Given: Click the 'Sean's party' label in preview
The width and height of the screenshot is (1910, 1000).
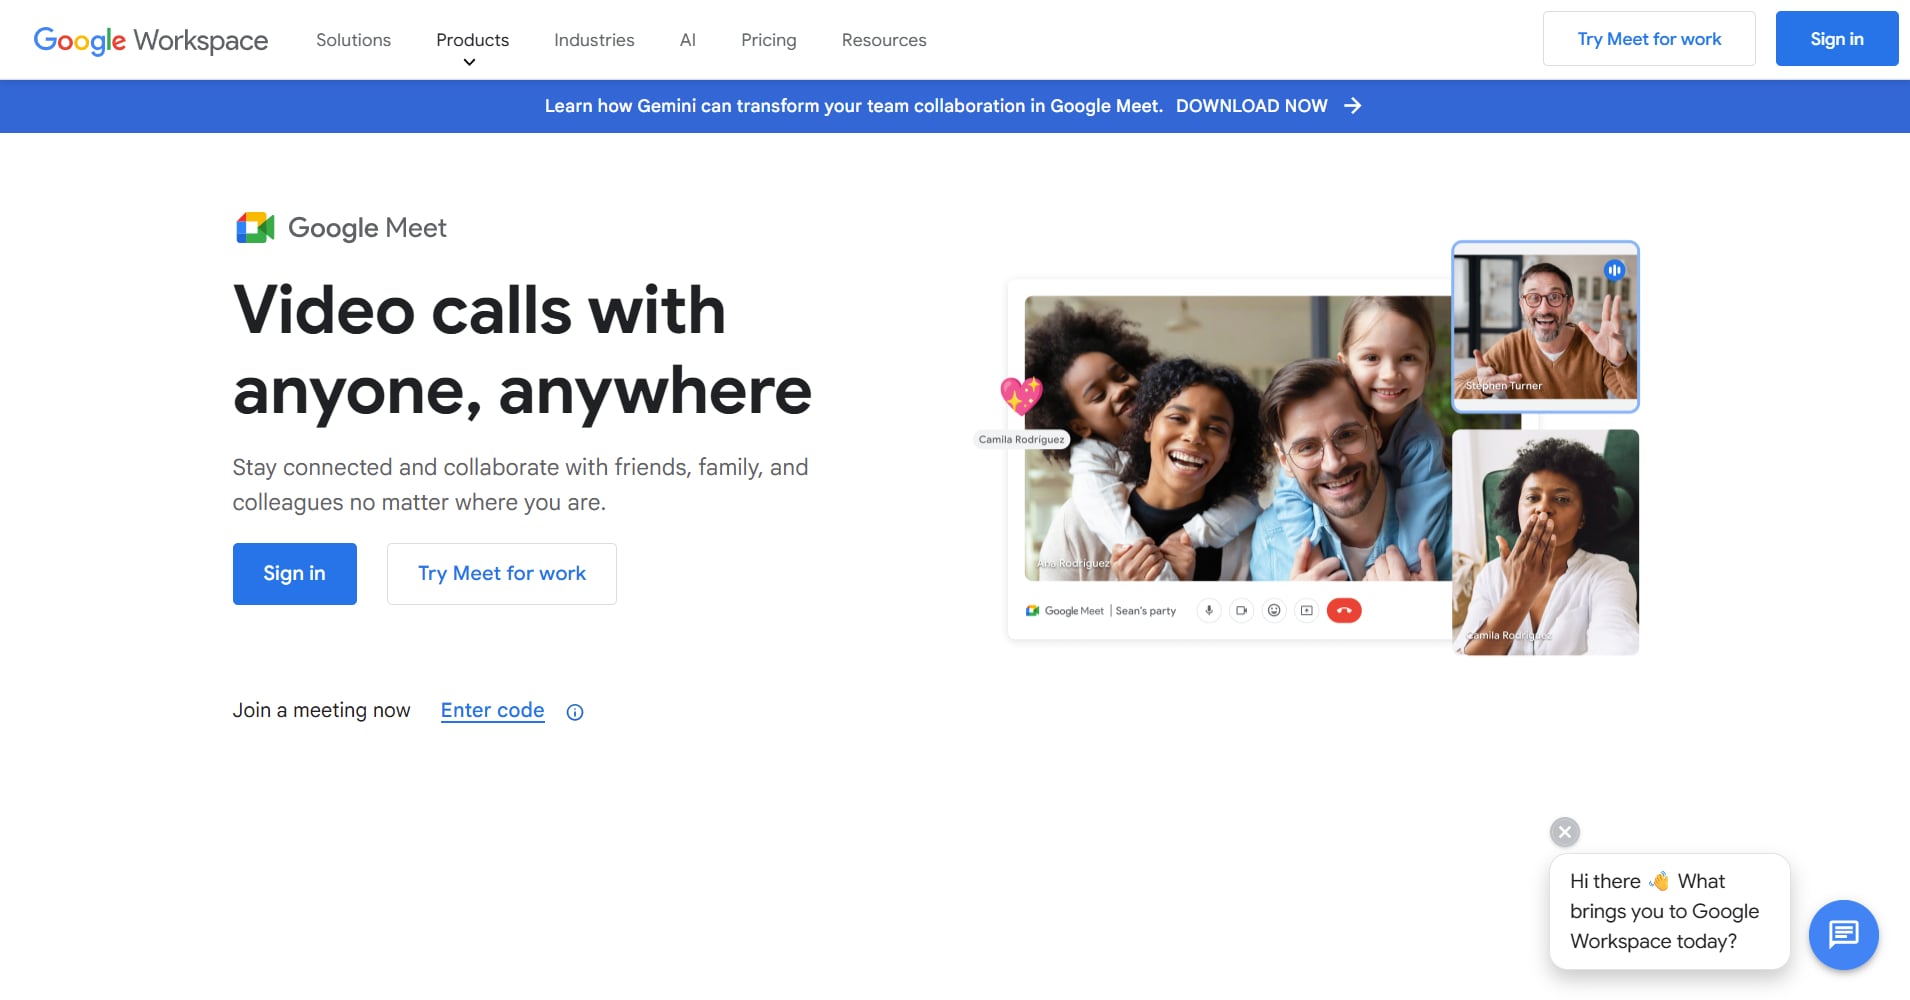Looking at the screenshot, I should click(x=1145, y=611).
